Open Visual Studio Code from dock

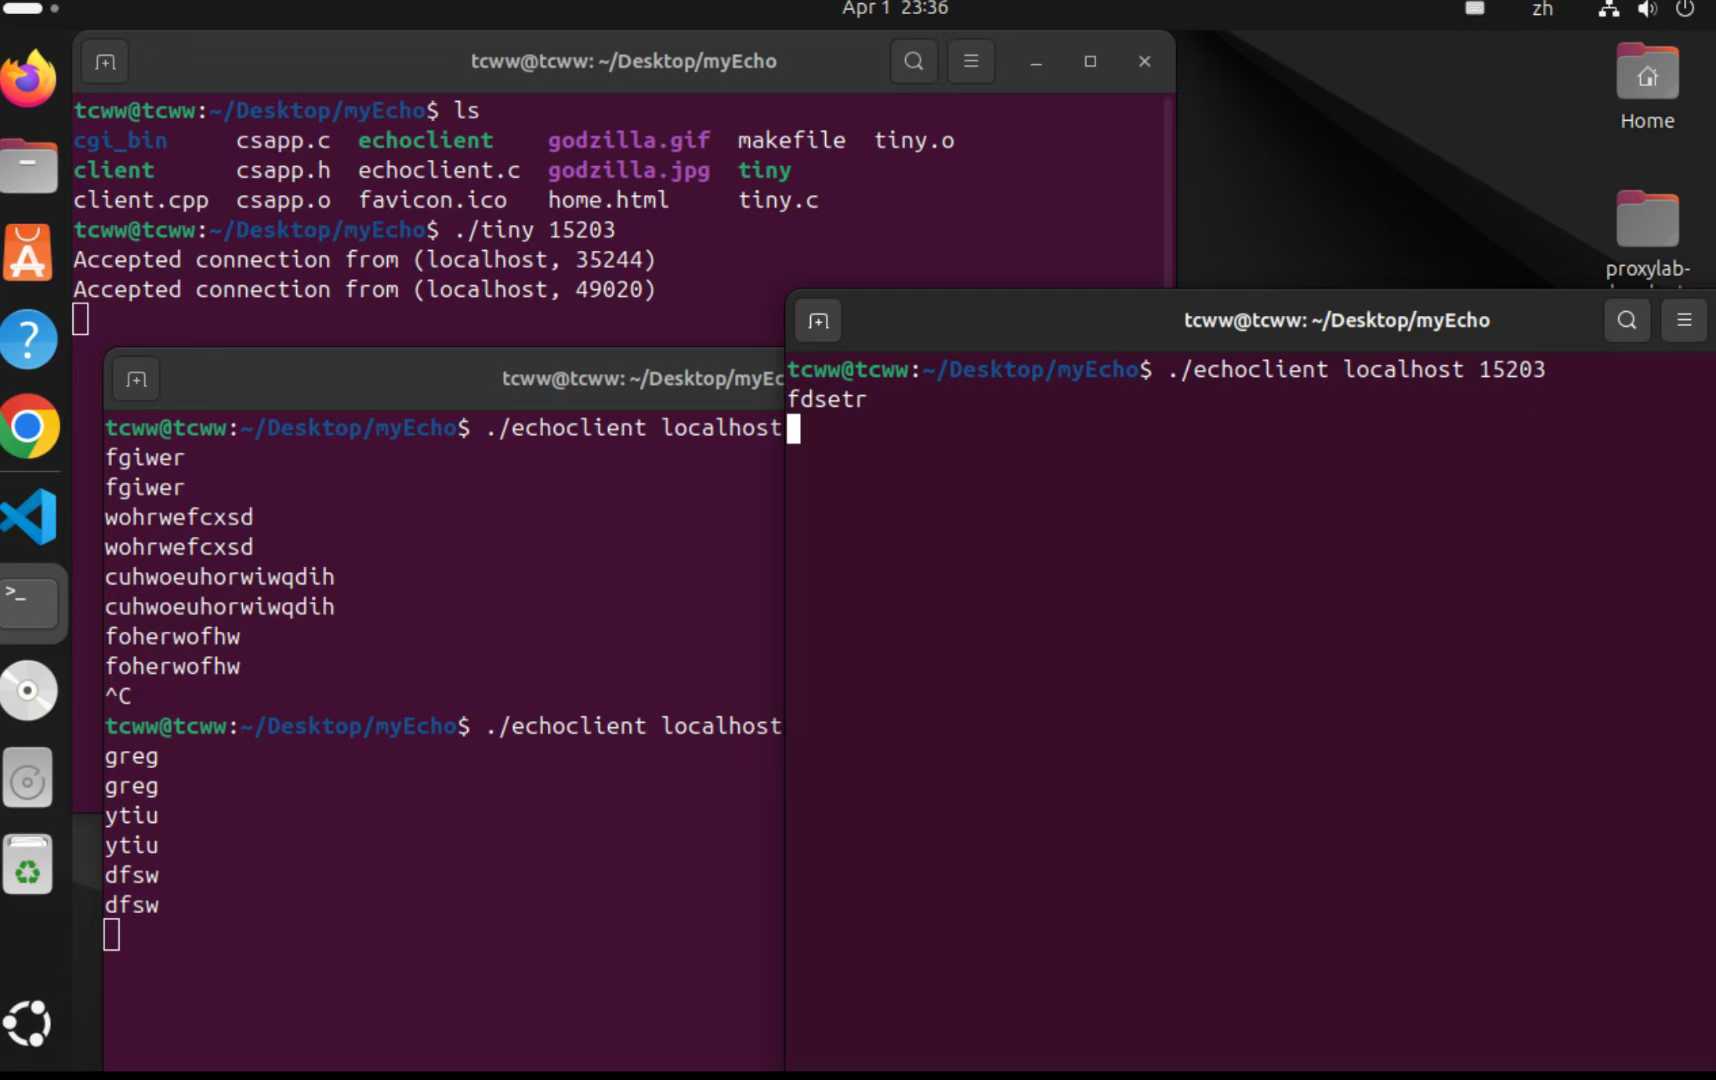28,516
